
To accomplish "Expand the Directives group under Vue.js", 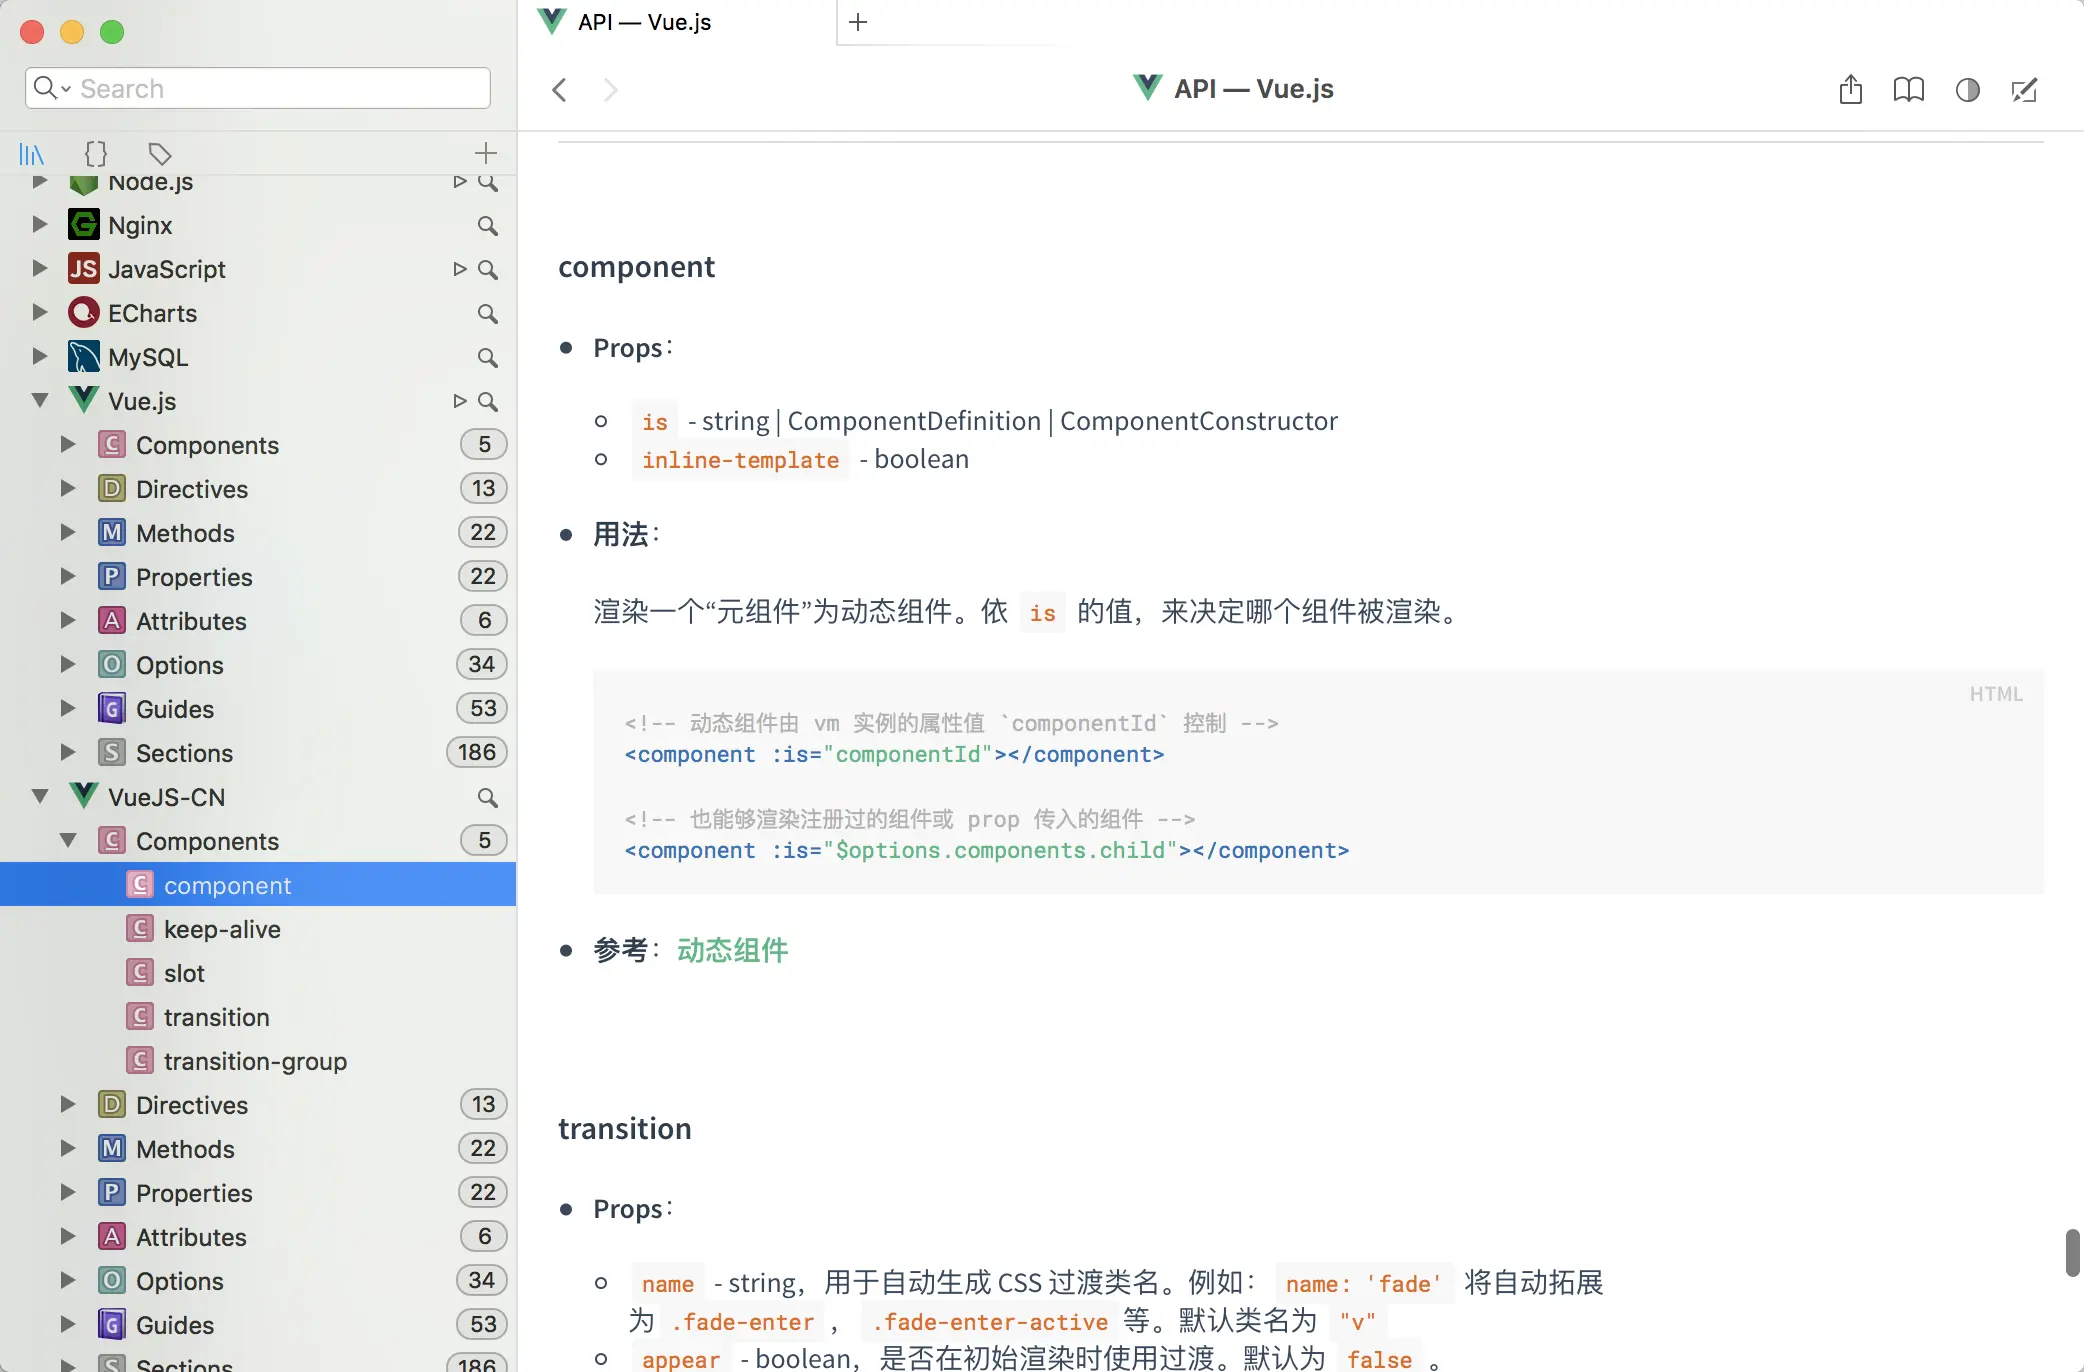I will coord(68,489).
